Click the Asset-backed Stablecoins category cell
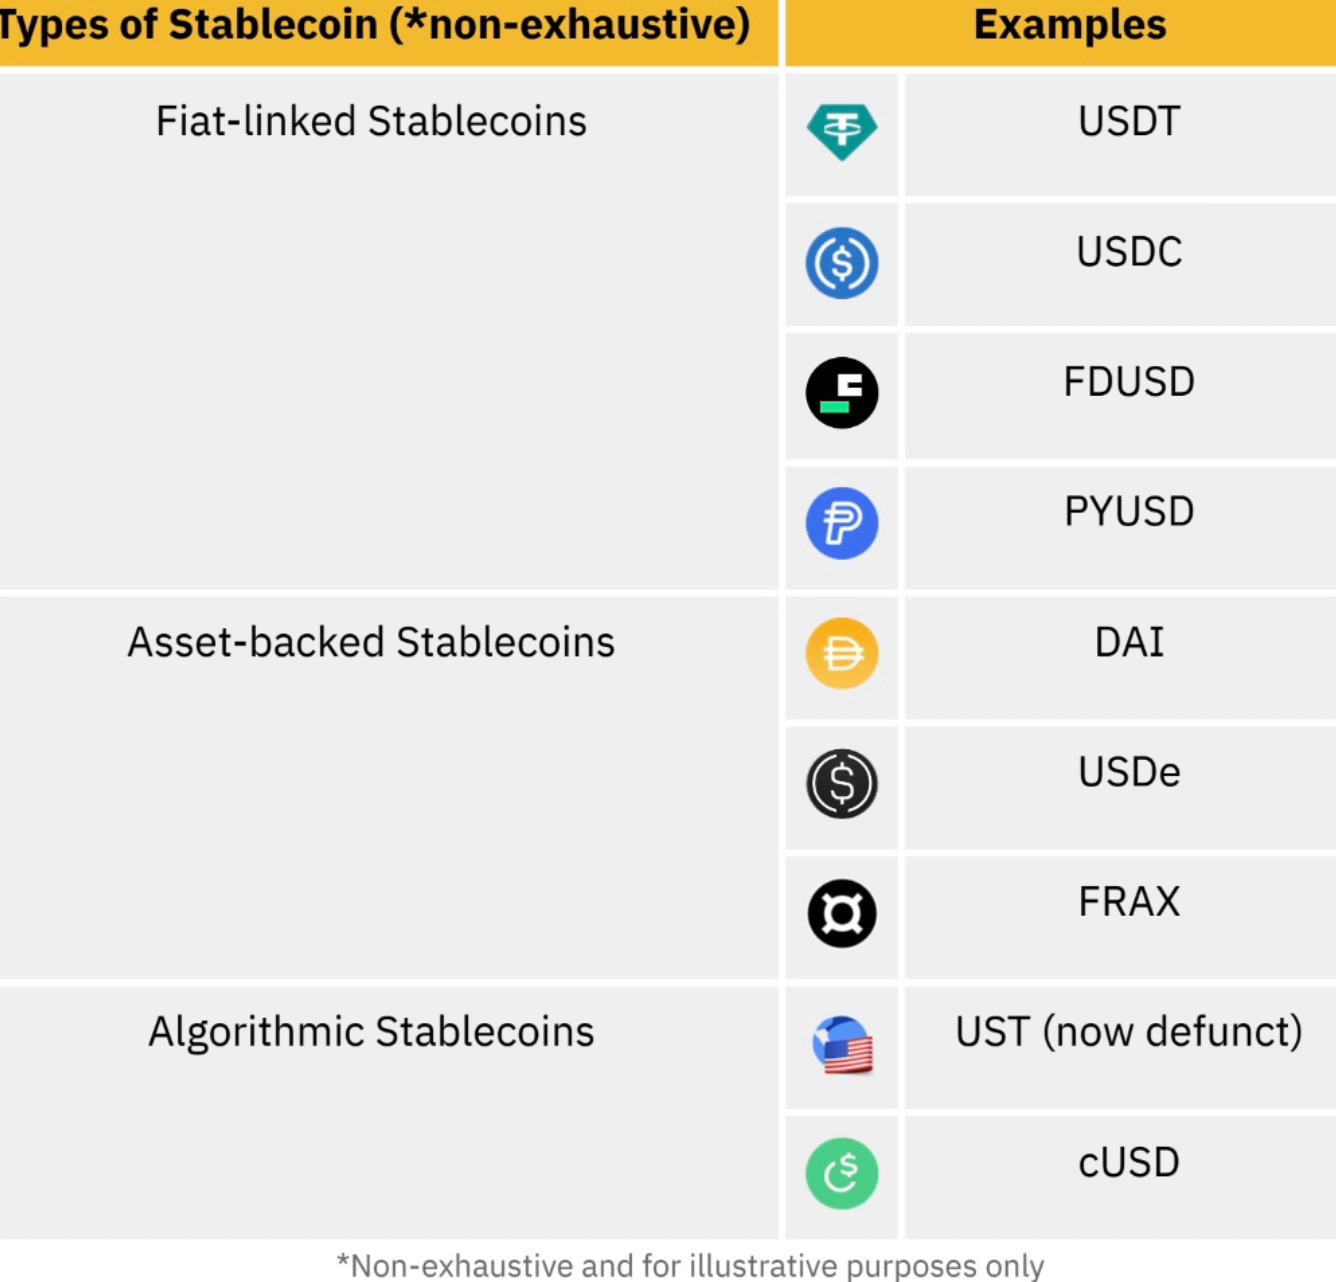 tap(371, 642)
